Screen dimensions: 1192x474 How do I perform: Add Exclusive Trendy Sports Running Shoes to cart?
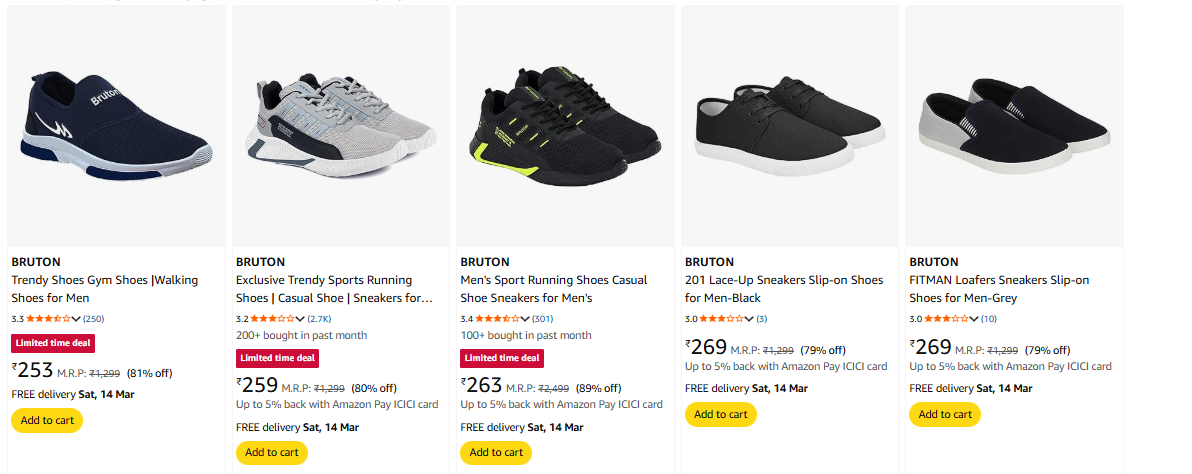pyautogui.click(x=272, y=452)
